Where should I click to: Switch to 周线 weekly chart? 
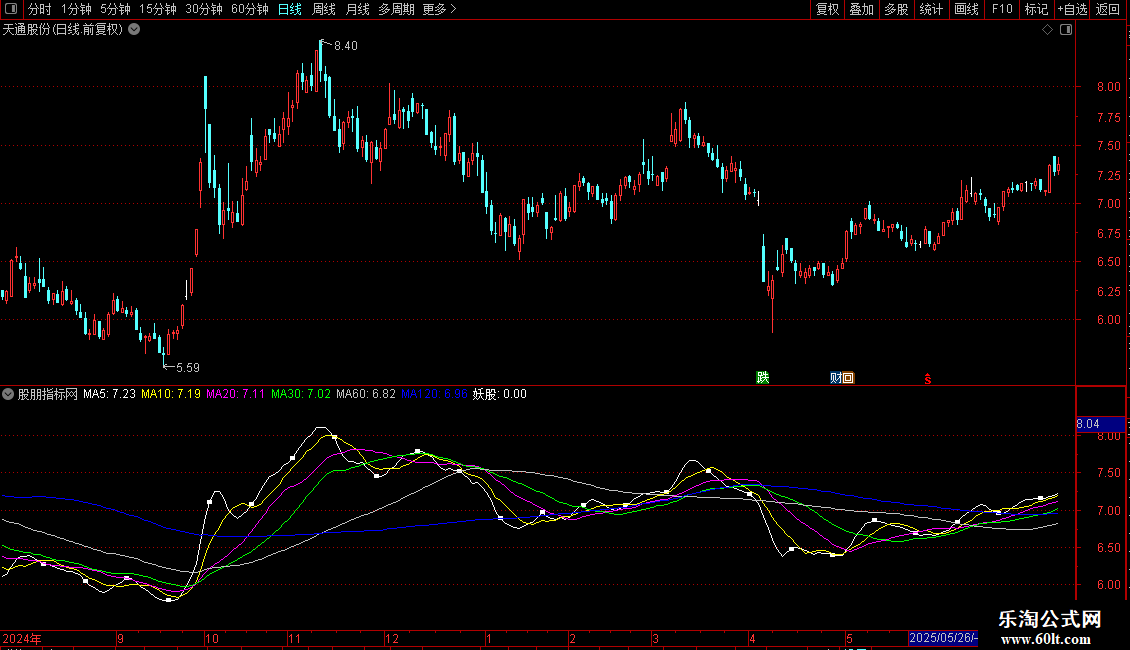click(324, 9)
